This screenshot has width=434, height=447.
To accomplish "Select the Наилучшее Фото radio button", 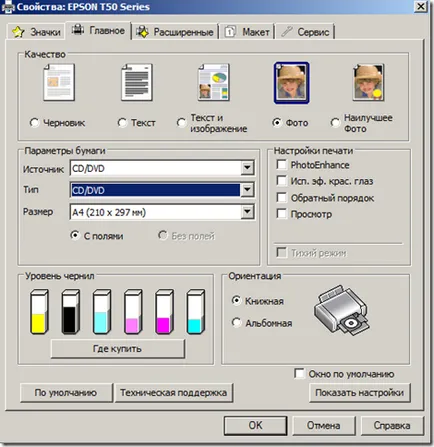I will tap(335, 123).
